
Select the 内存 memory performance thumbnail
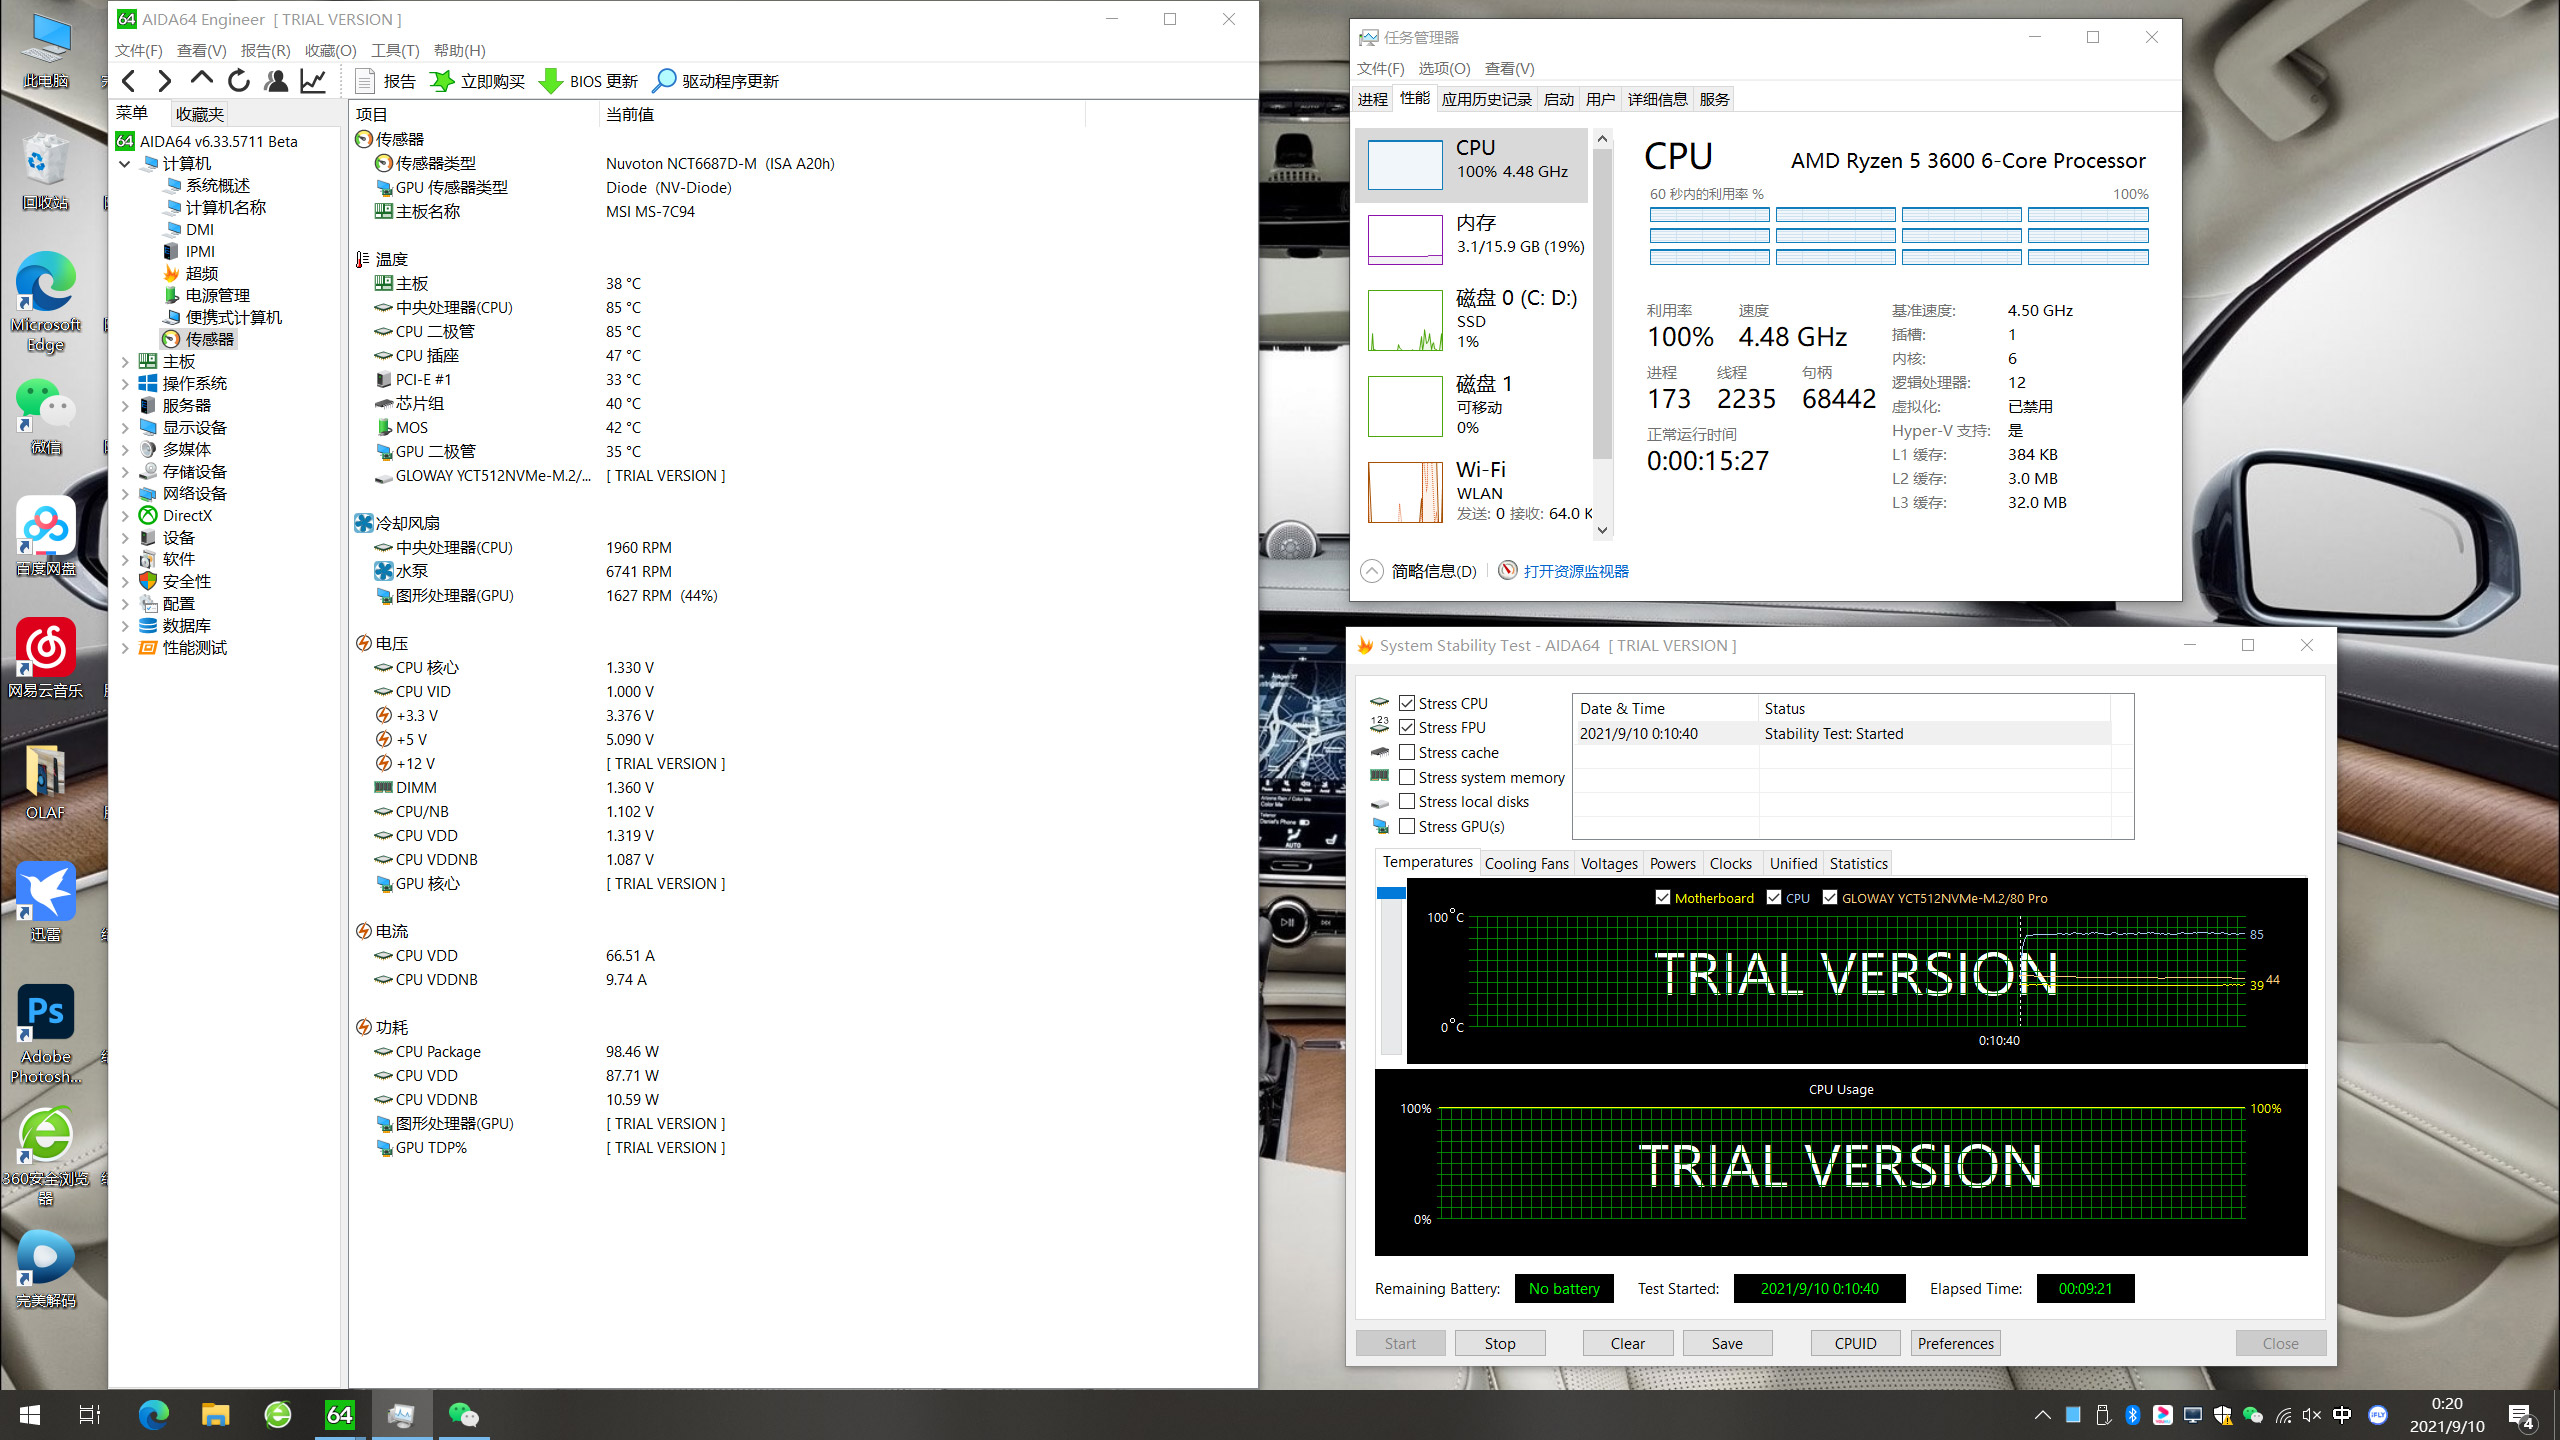pyautogui.click(x=1405, y=240)
